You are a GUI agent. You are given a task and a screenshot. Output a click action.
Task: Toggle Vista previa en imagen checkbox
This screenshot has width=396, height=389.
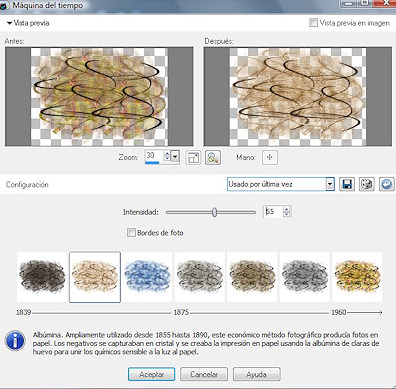click(x=313, y=23)
